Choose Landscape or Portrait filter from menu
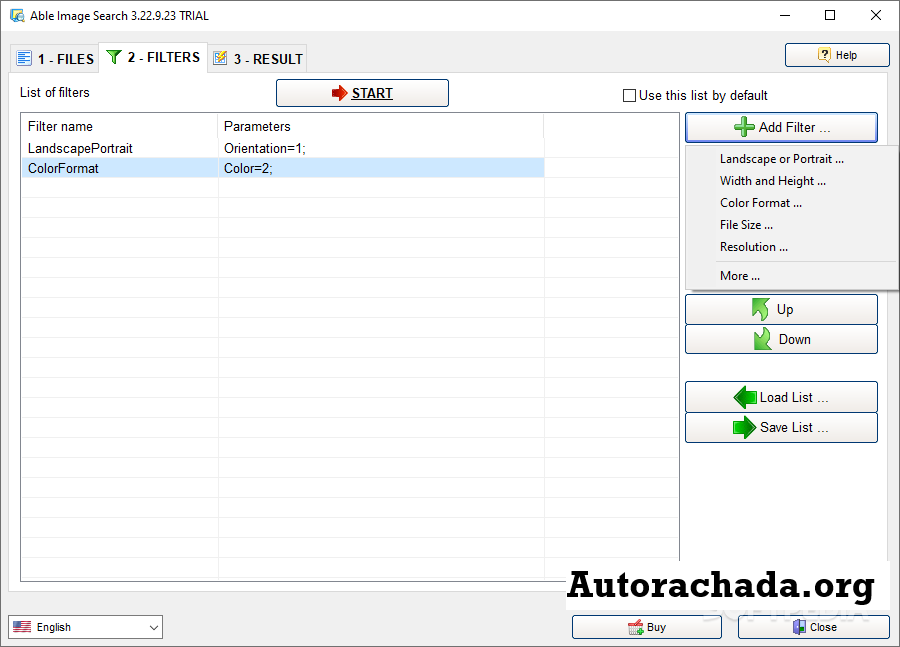 [x=782, y=159]
